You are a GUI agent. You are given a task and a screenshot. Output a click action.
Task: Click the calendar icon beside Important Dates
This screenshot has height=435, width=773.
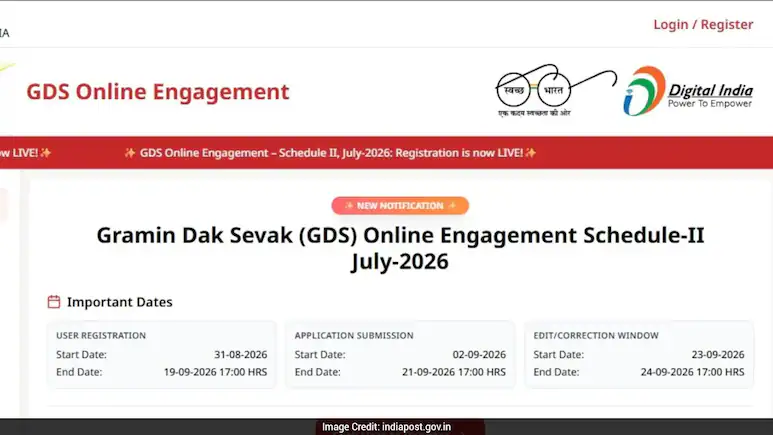54,302
